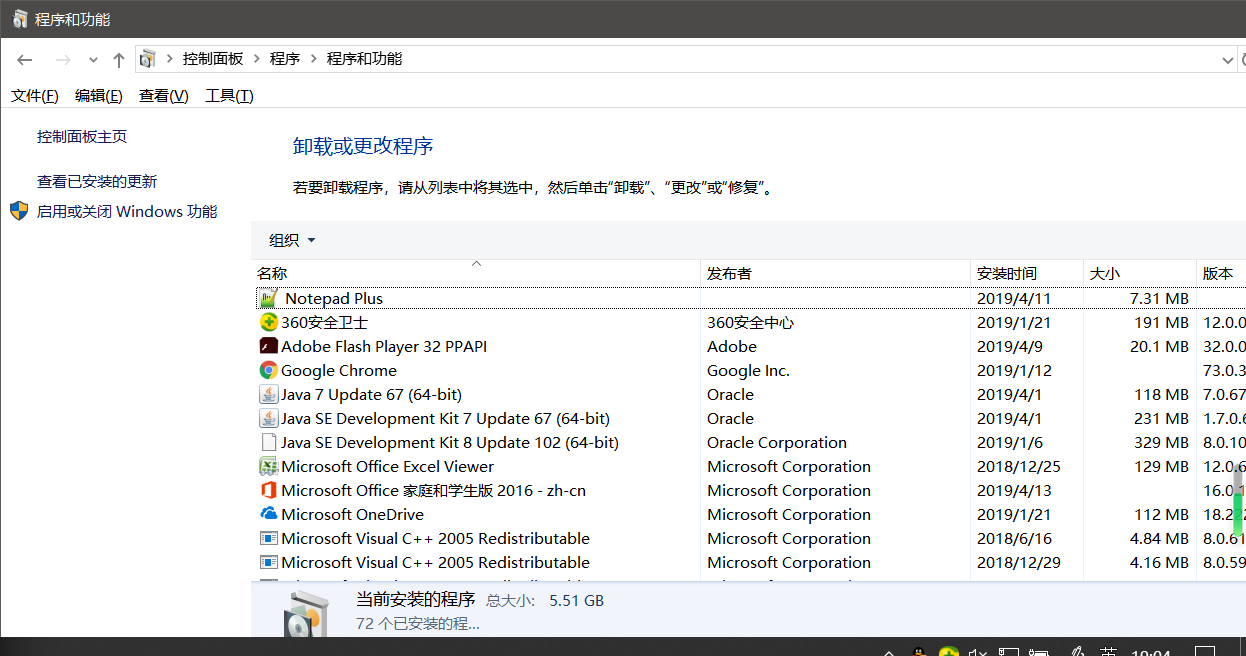The height and width of the screenshot is (656, 1246).
Task: Click 总大小 5.51 GB status text
Action: (x=545, y=600)
